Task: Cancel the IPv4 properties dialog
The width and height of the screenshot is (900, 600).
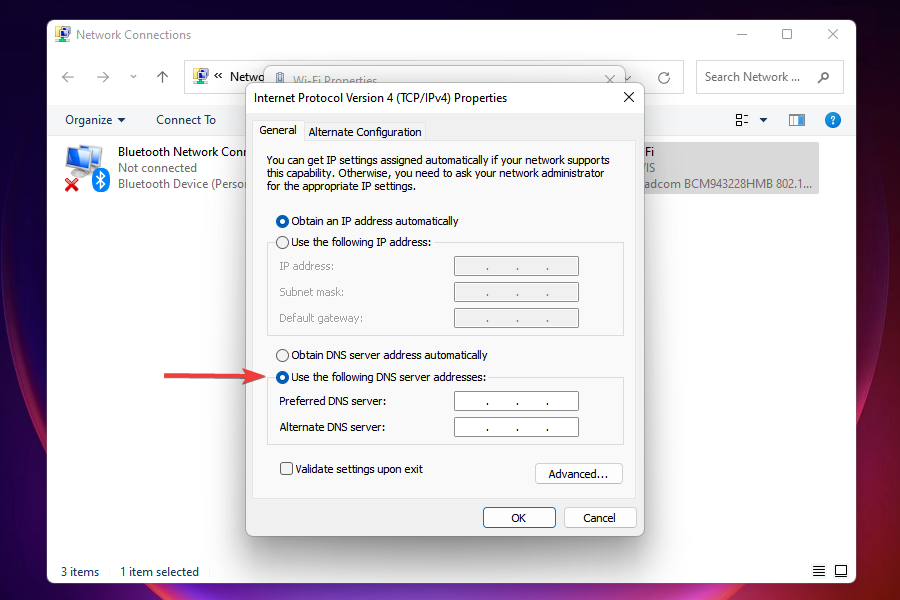Action: click(x=600, y=517)
